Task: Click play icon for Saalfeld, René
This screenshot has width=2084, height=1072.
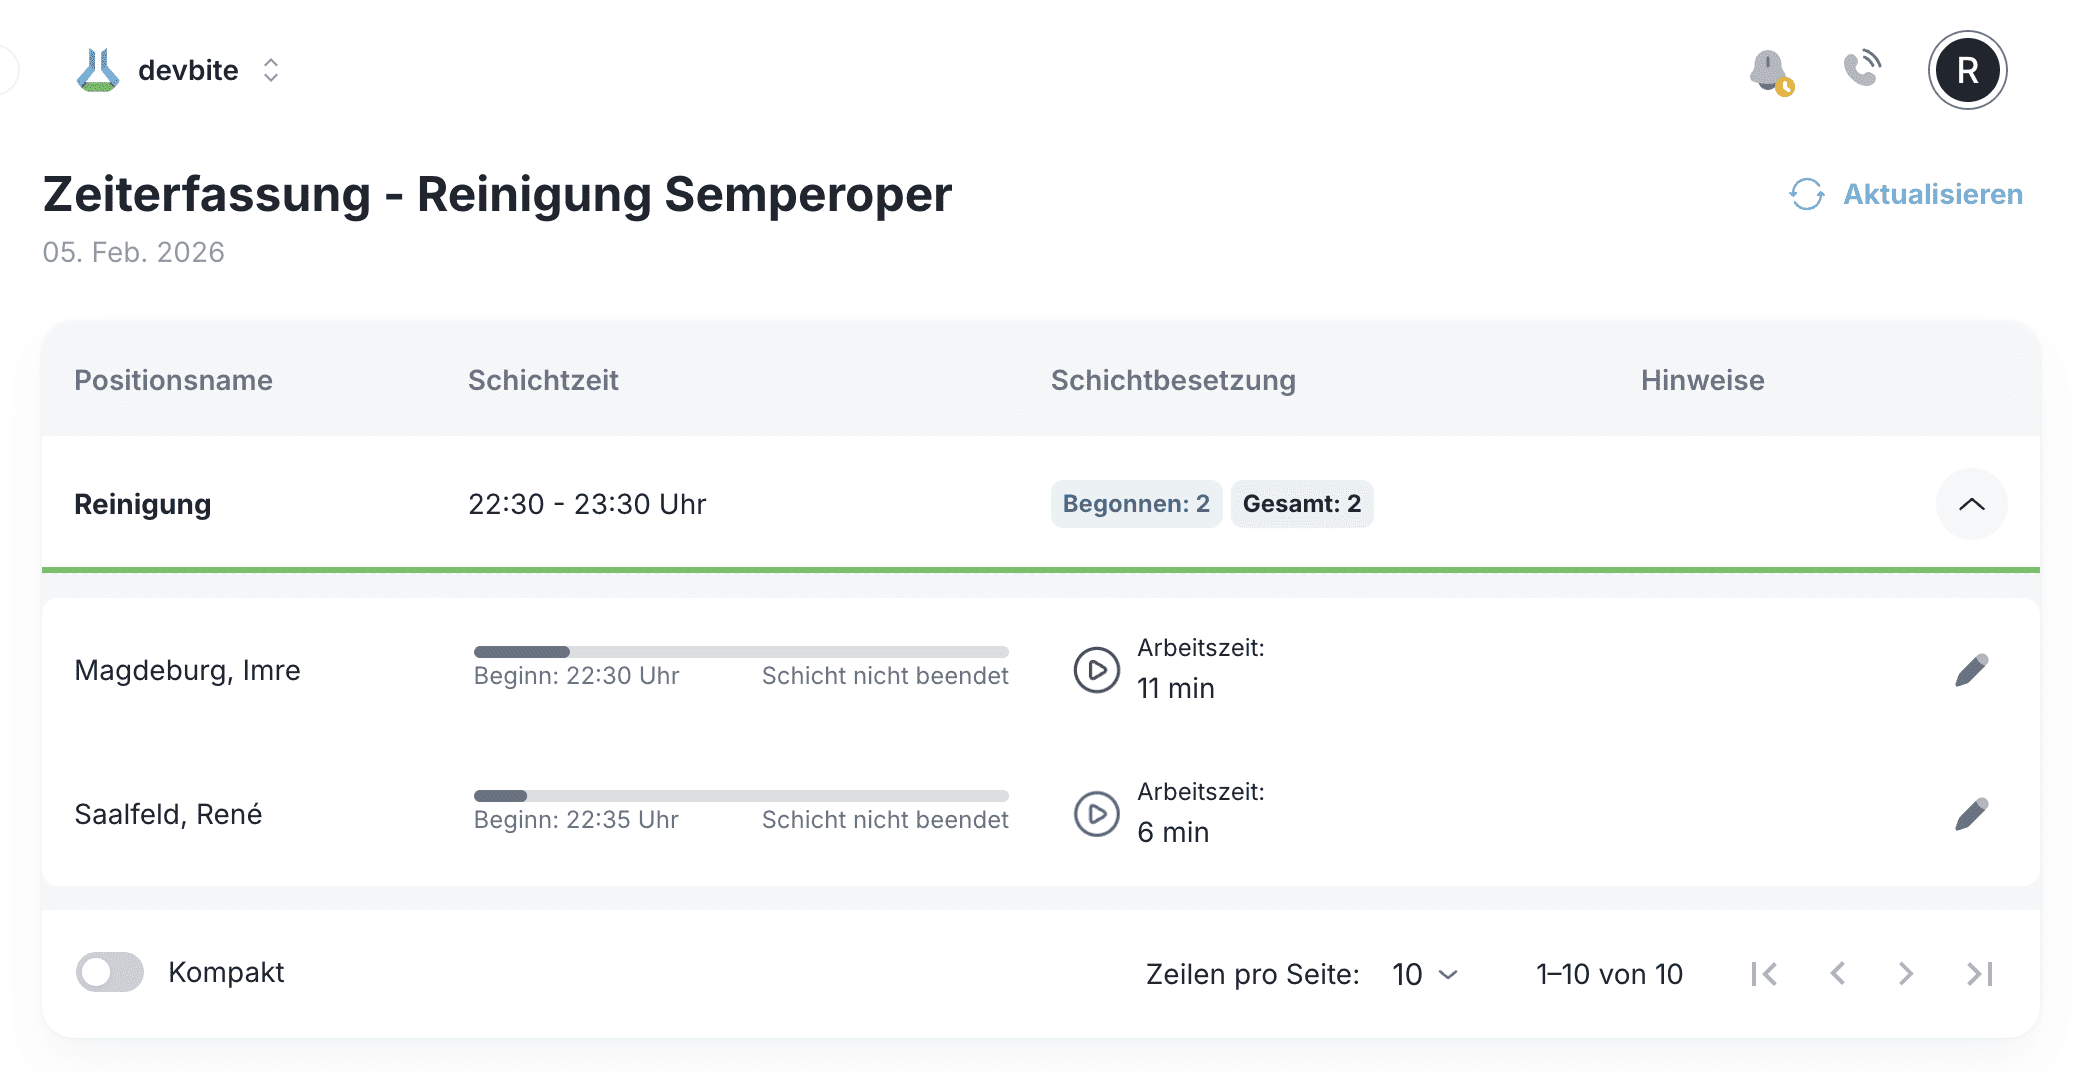Action: 1096,814
